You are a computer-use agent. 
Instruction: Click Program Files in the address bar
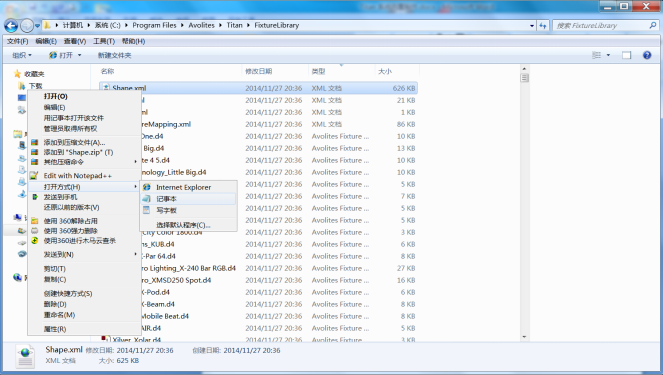[x=154, y=25]
